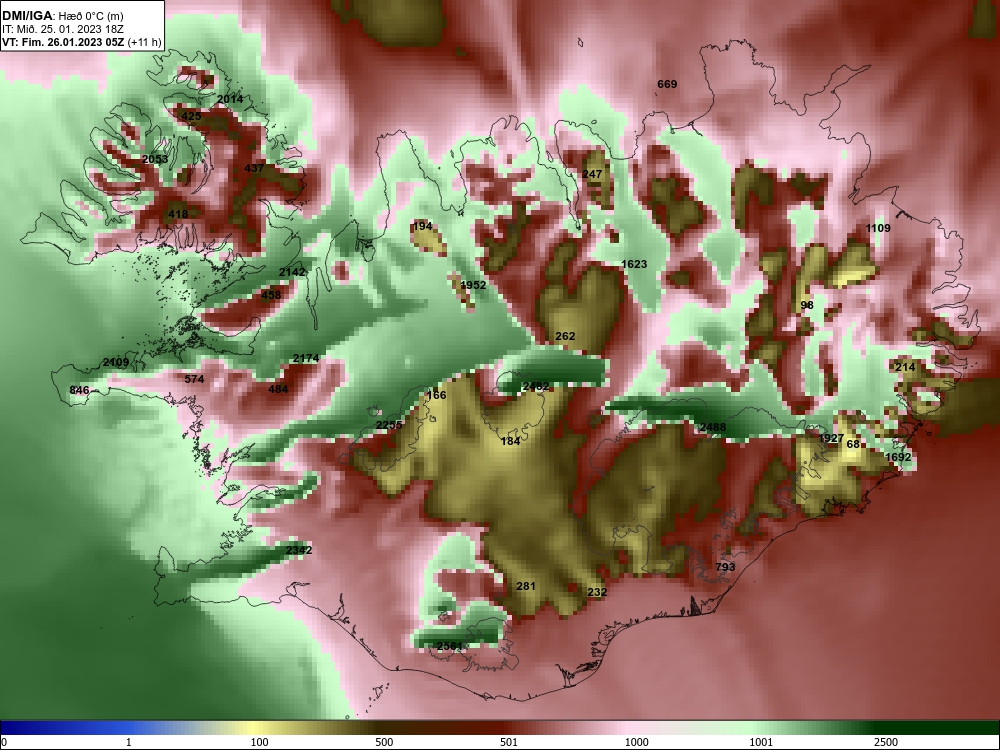Click the 98 value label
The height and width of the screenshot is (750, 1000).
[x=807, y=305]
